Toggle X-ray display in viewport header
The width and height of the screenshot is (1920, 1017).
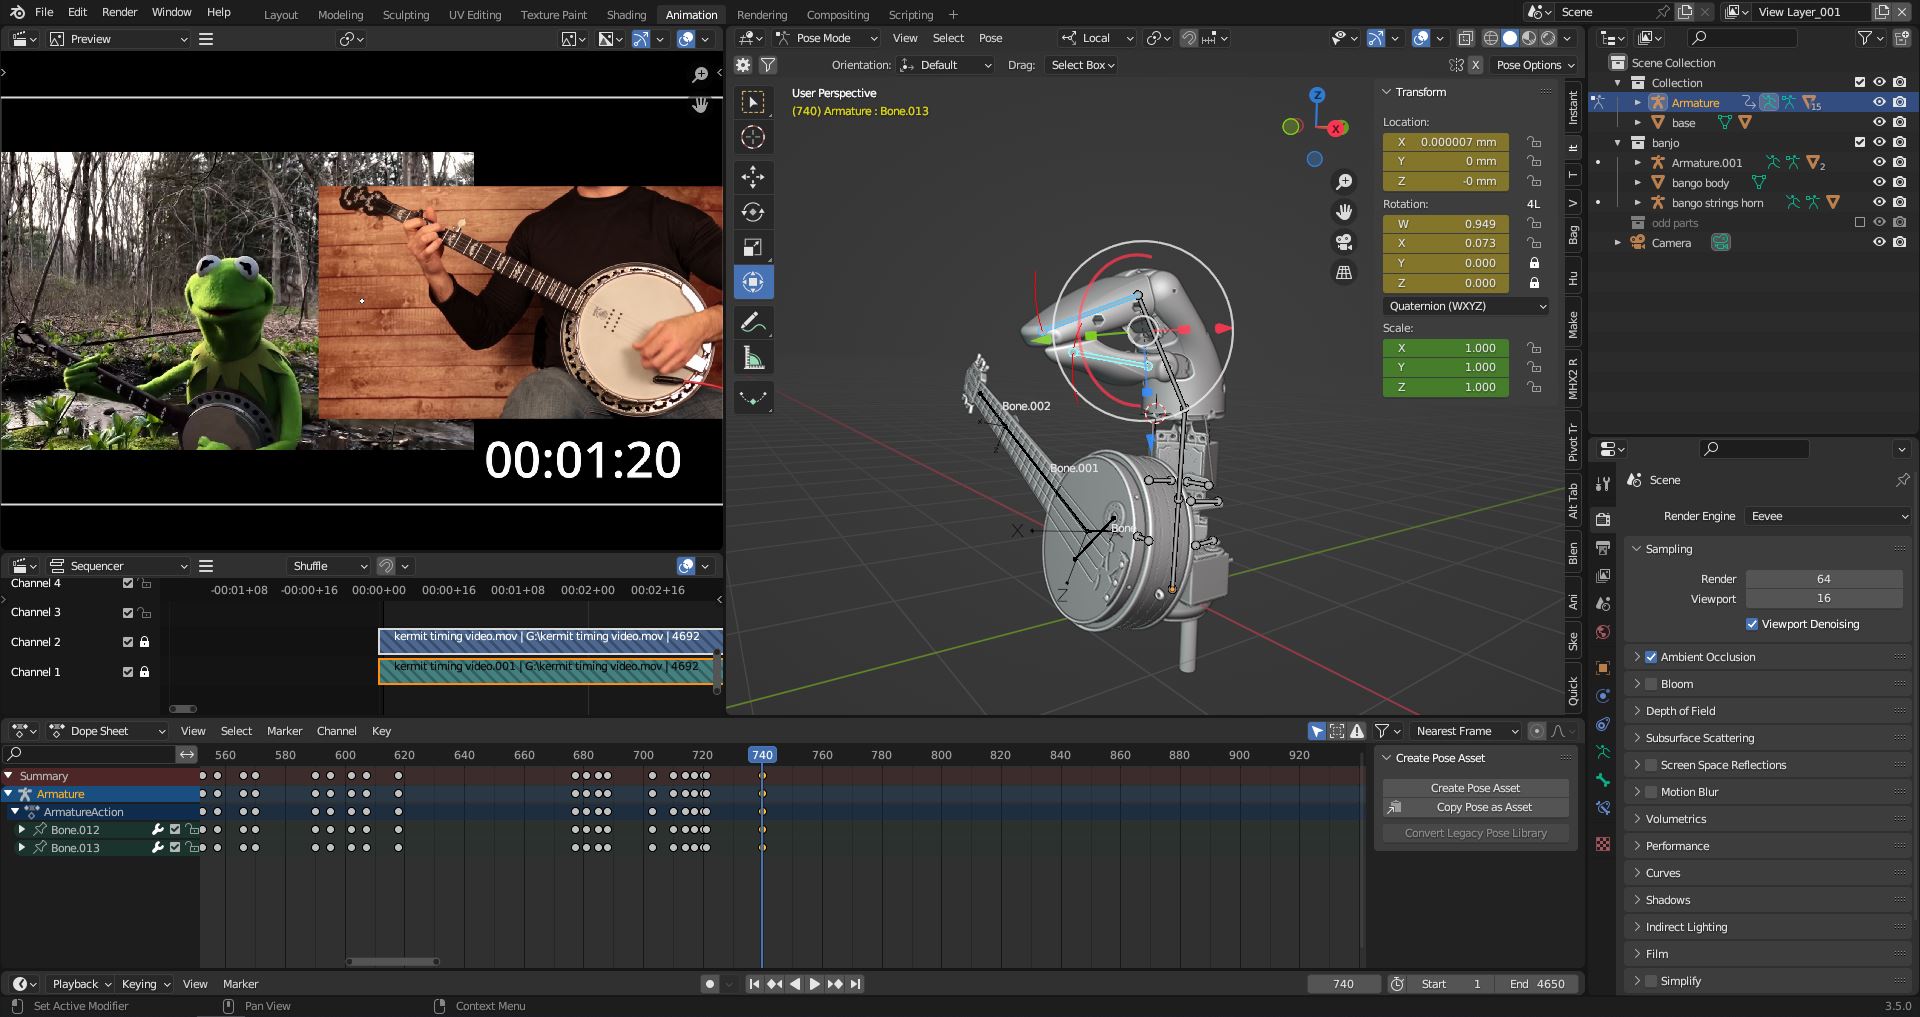pyautogui.click(x=1465, y=38)
